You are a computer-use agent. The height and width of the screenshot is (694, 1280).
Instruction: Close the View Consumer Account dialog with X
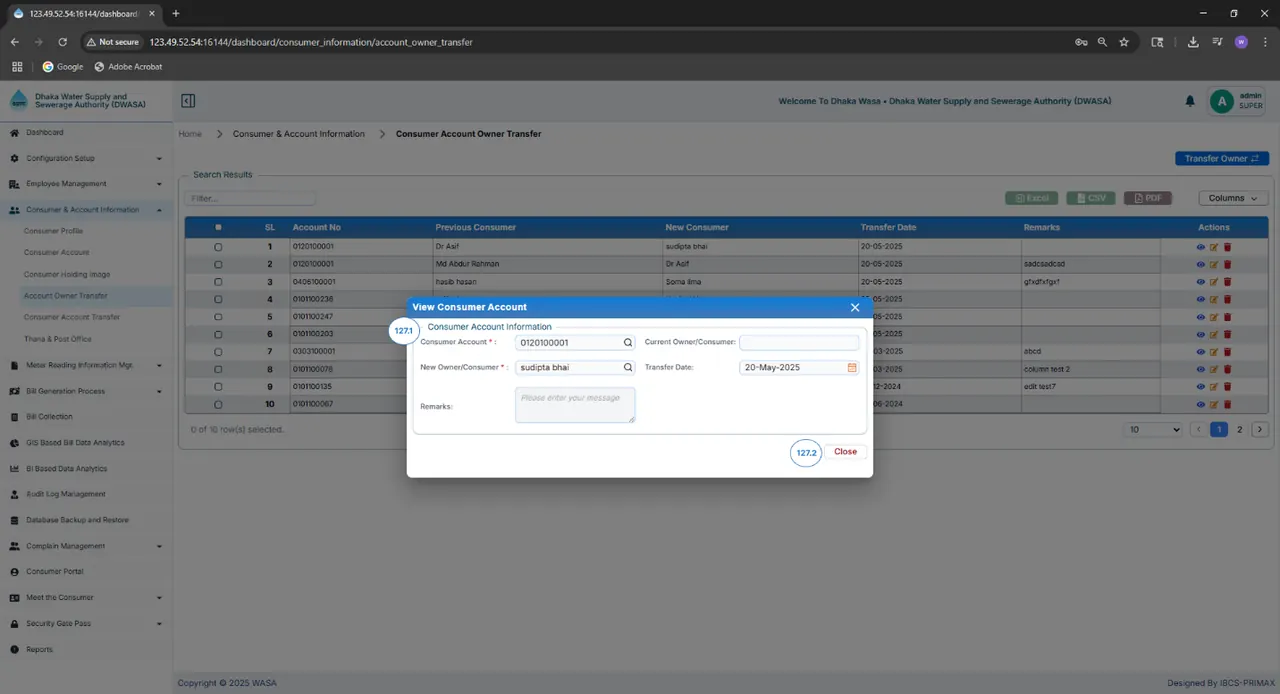click(x=854, y=307)
